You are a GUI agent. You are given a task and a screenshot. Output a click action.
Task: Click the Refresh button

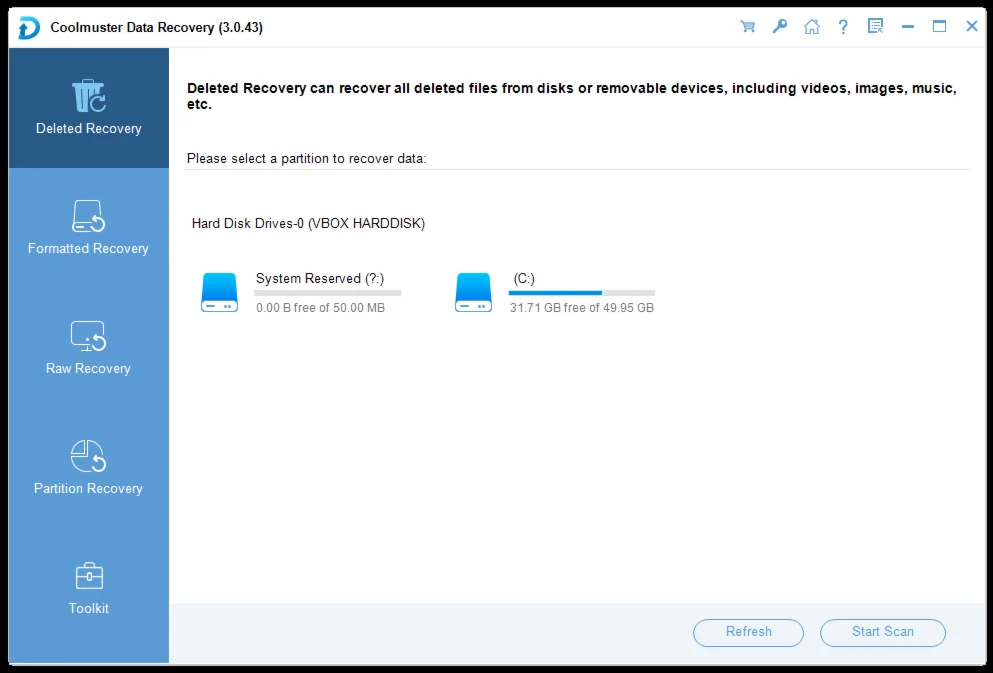749,632
